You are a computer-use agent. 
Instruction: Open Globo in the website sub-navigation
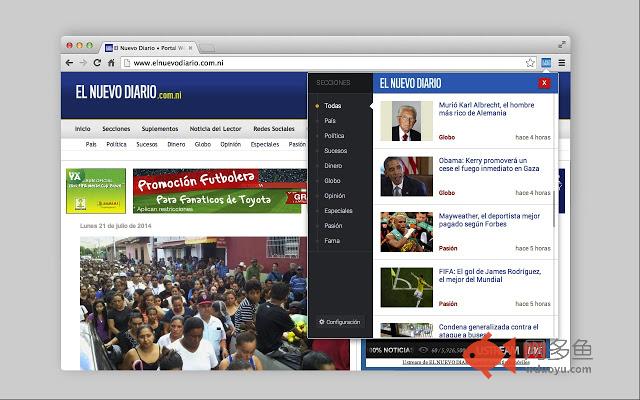pyautogui.click(x=203, y=144)
